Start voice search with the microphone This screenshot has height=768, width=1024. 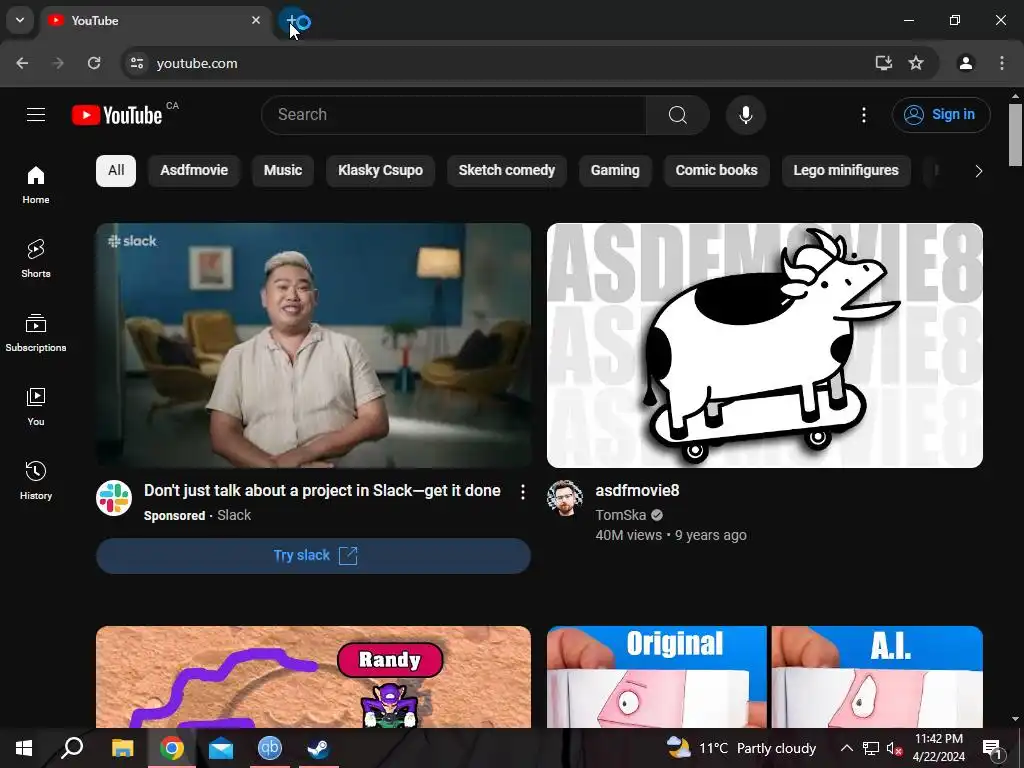pyautogui.click(x=745, y=115)
